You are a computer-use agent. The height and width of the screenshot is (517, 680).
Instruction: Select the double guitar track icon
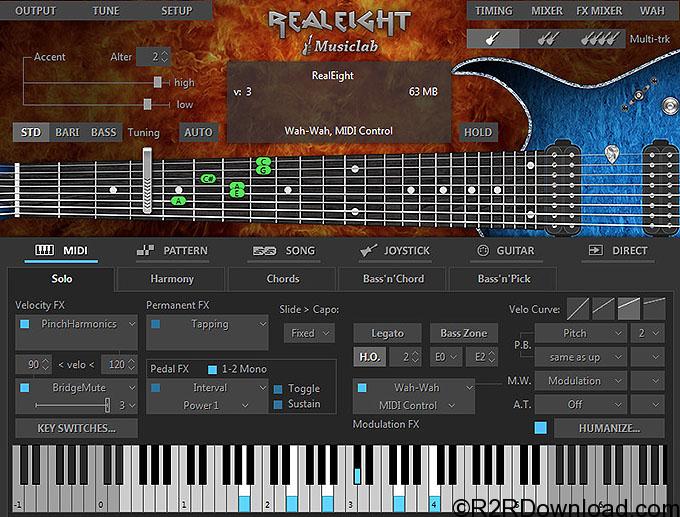pos(544,39)
